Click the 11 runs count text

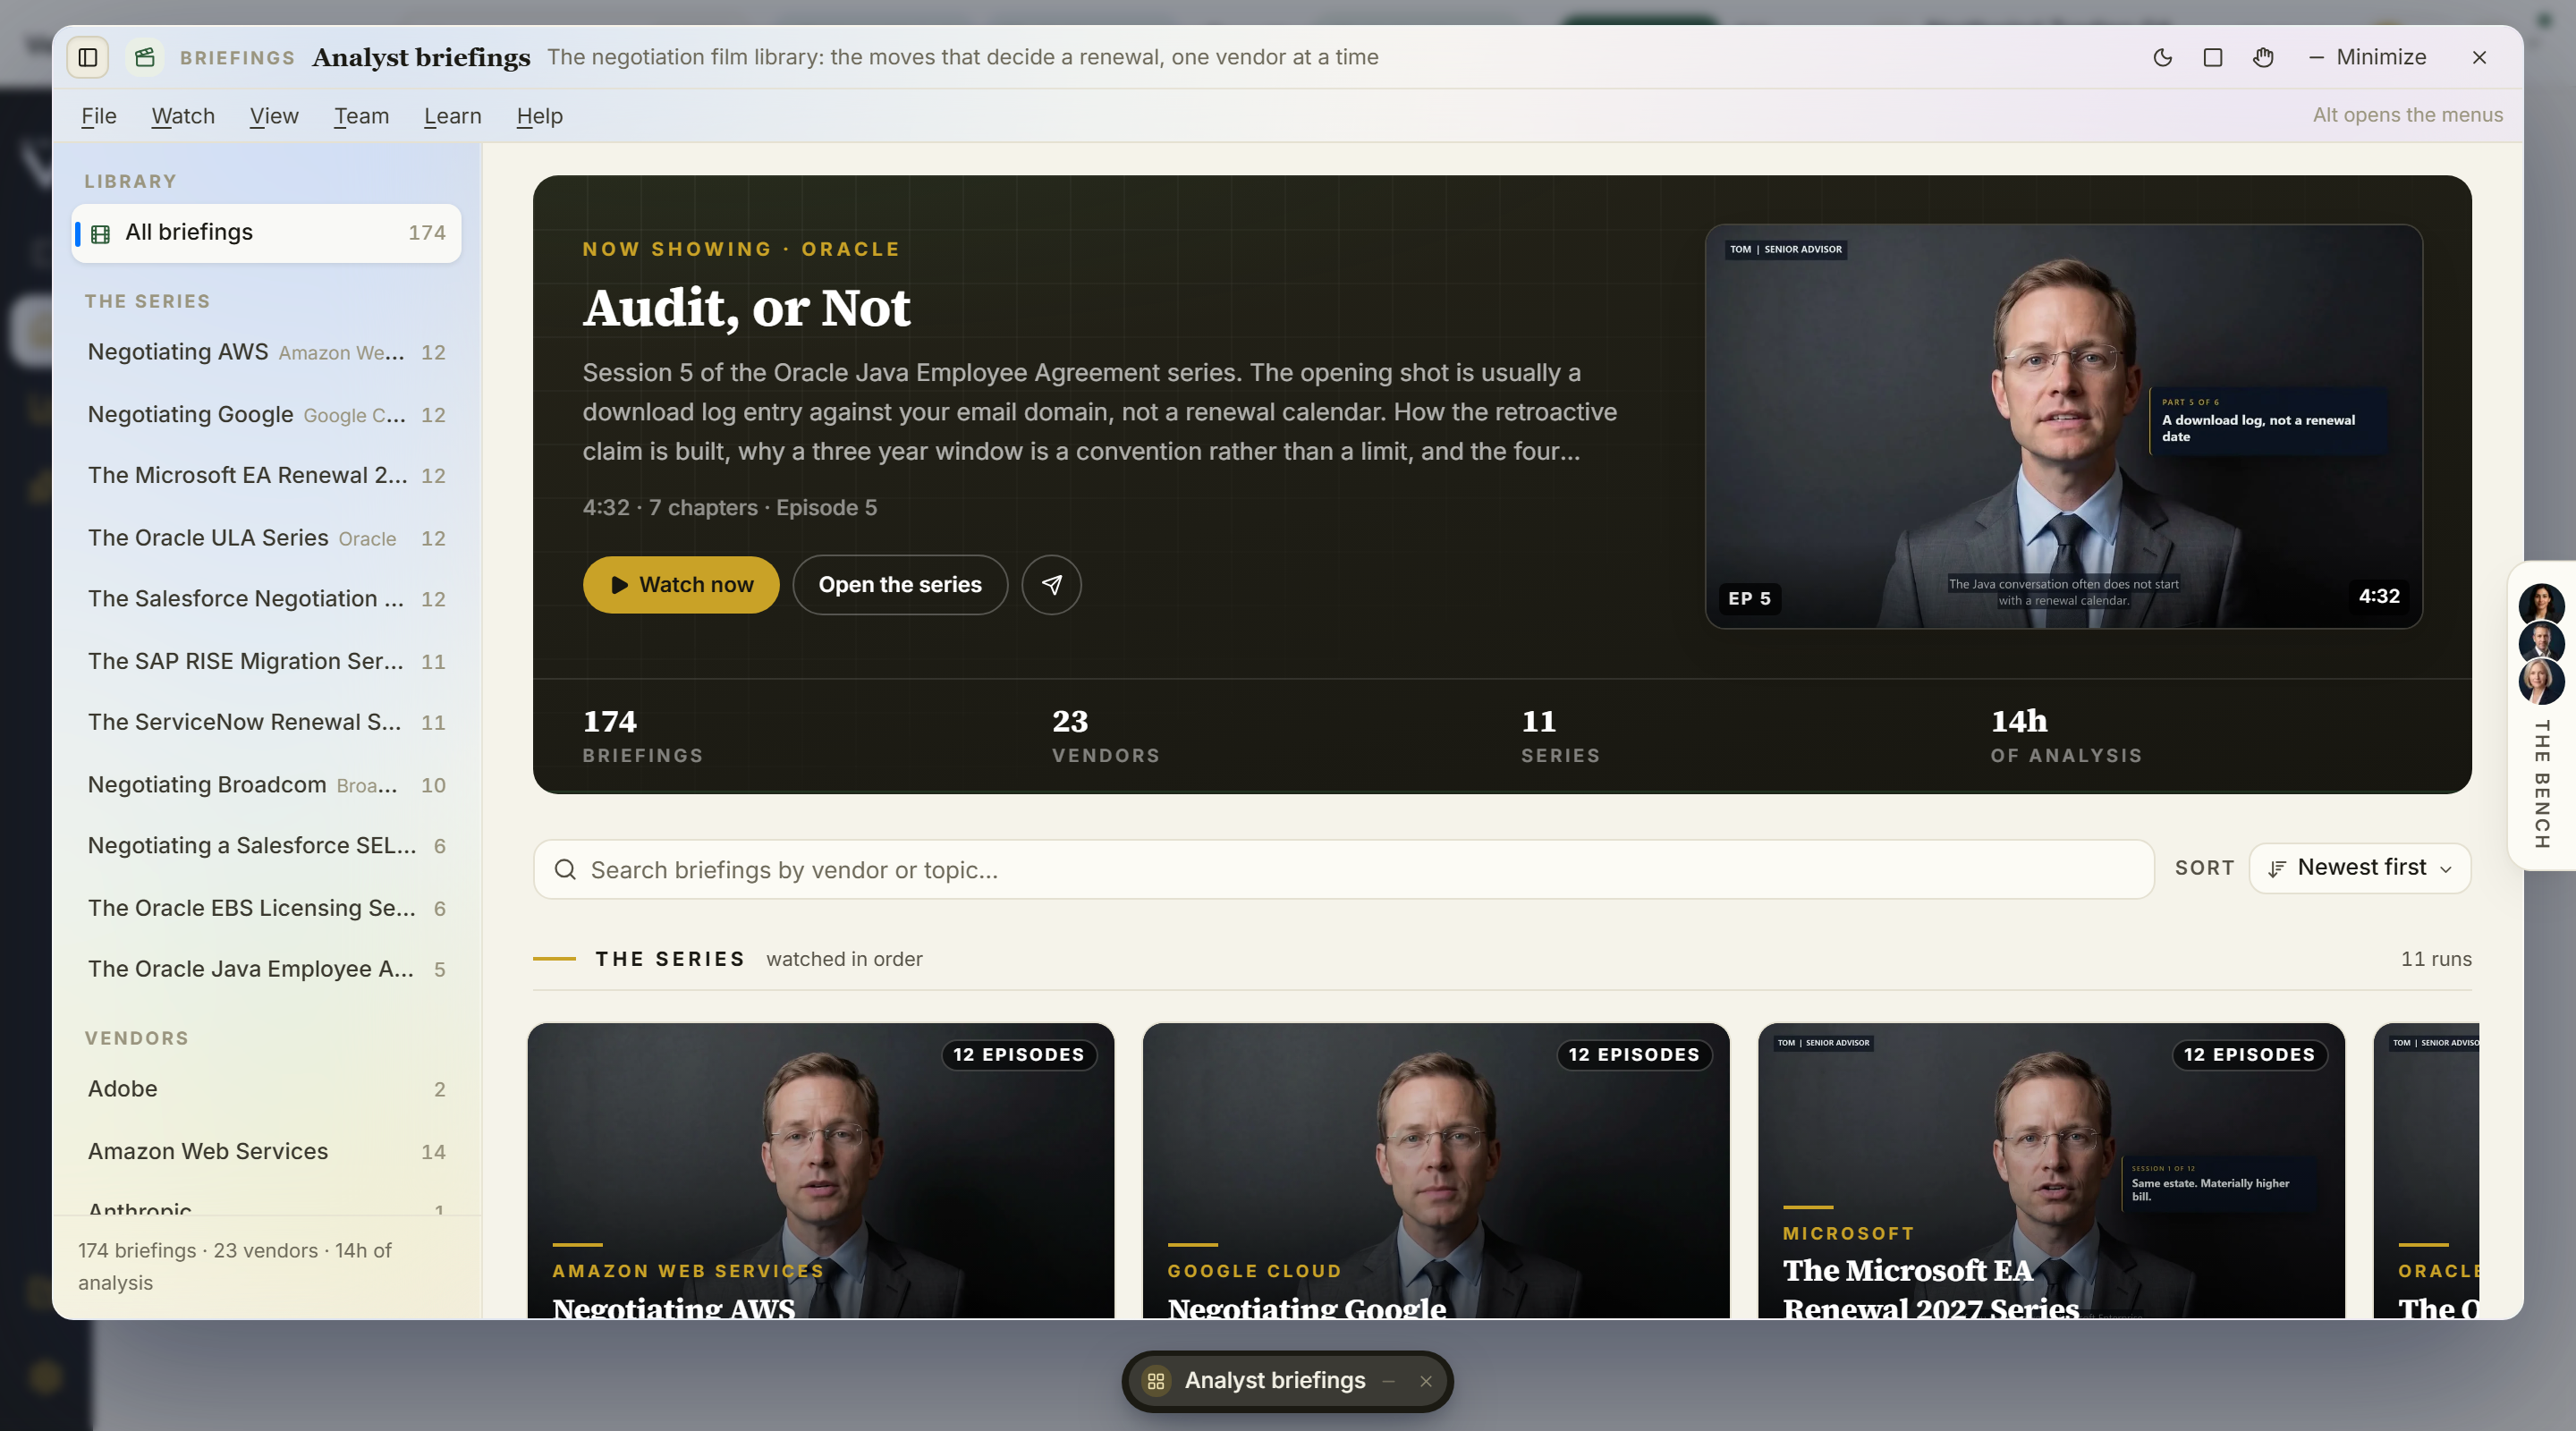pyautogui.click(x=2436, y=959)
